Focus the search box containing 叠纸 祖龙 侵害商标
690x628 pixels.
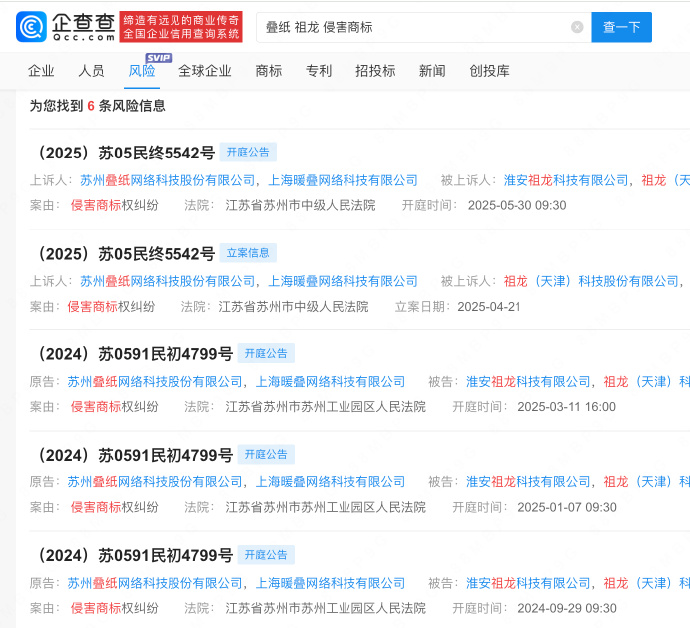point(423,27)
